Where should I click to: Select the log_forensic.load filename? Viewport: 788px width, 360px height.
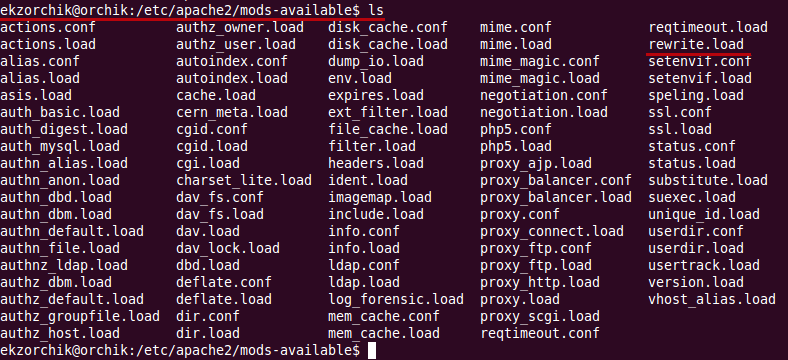396,299
